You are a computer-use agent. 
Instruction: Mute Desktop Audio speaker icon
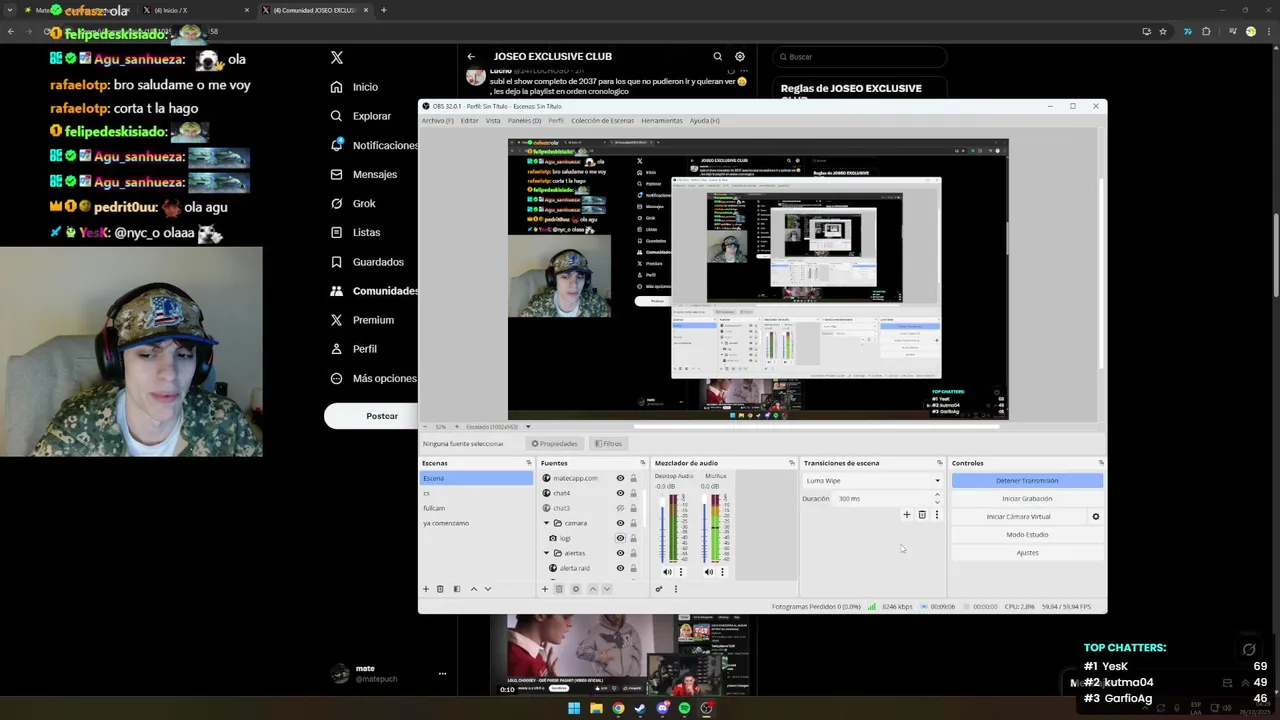click(667, 572)
